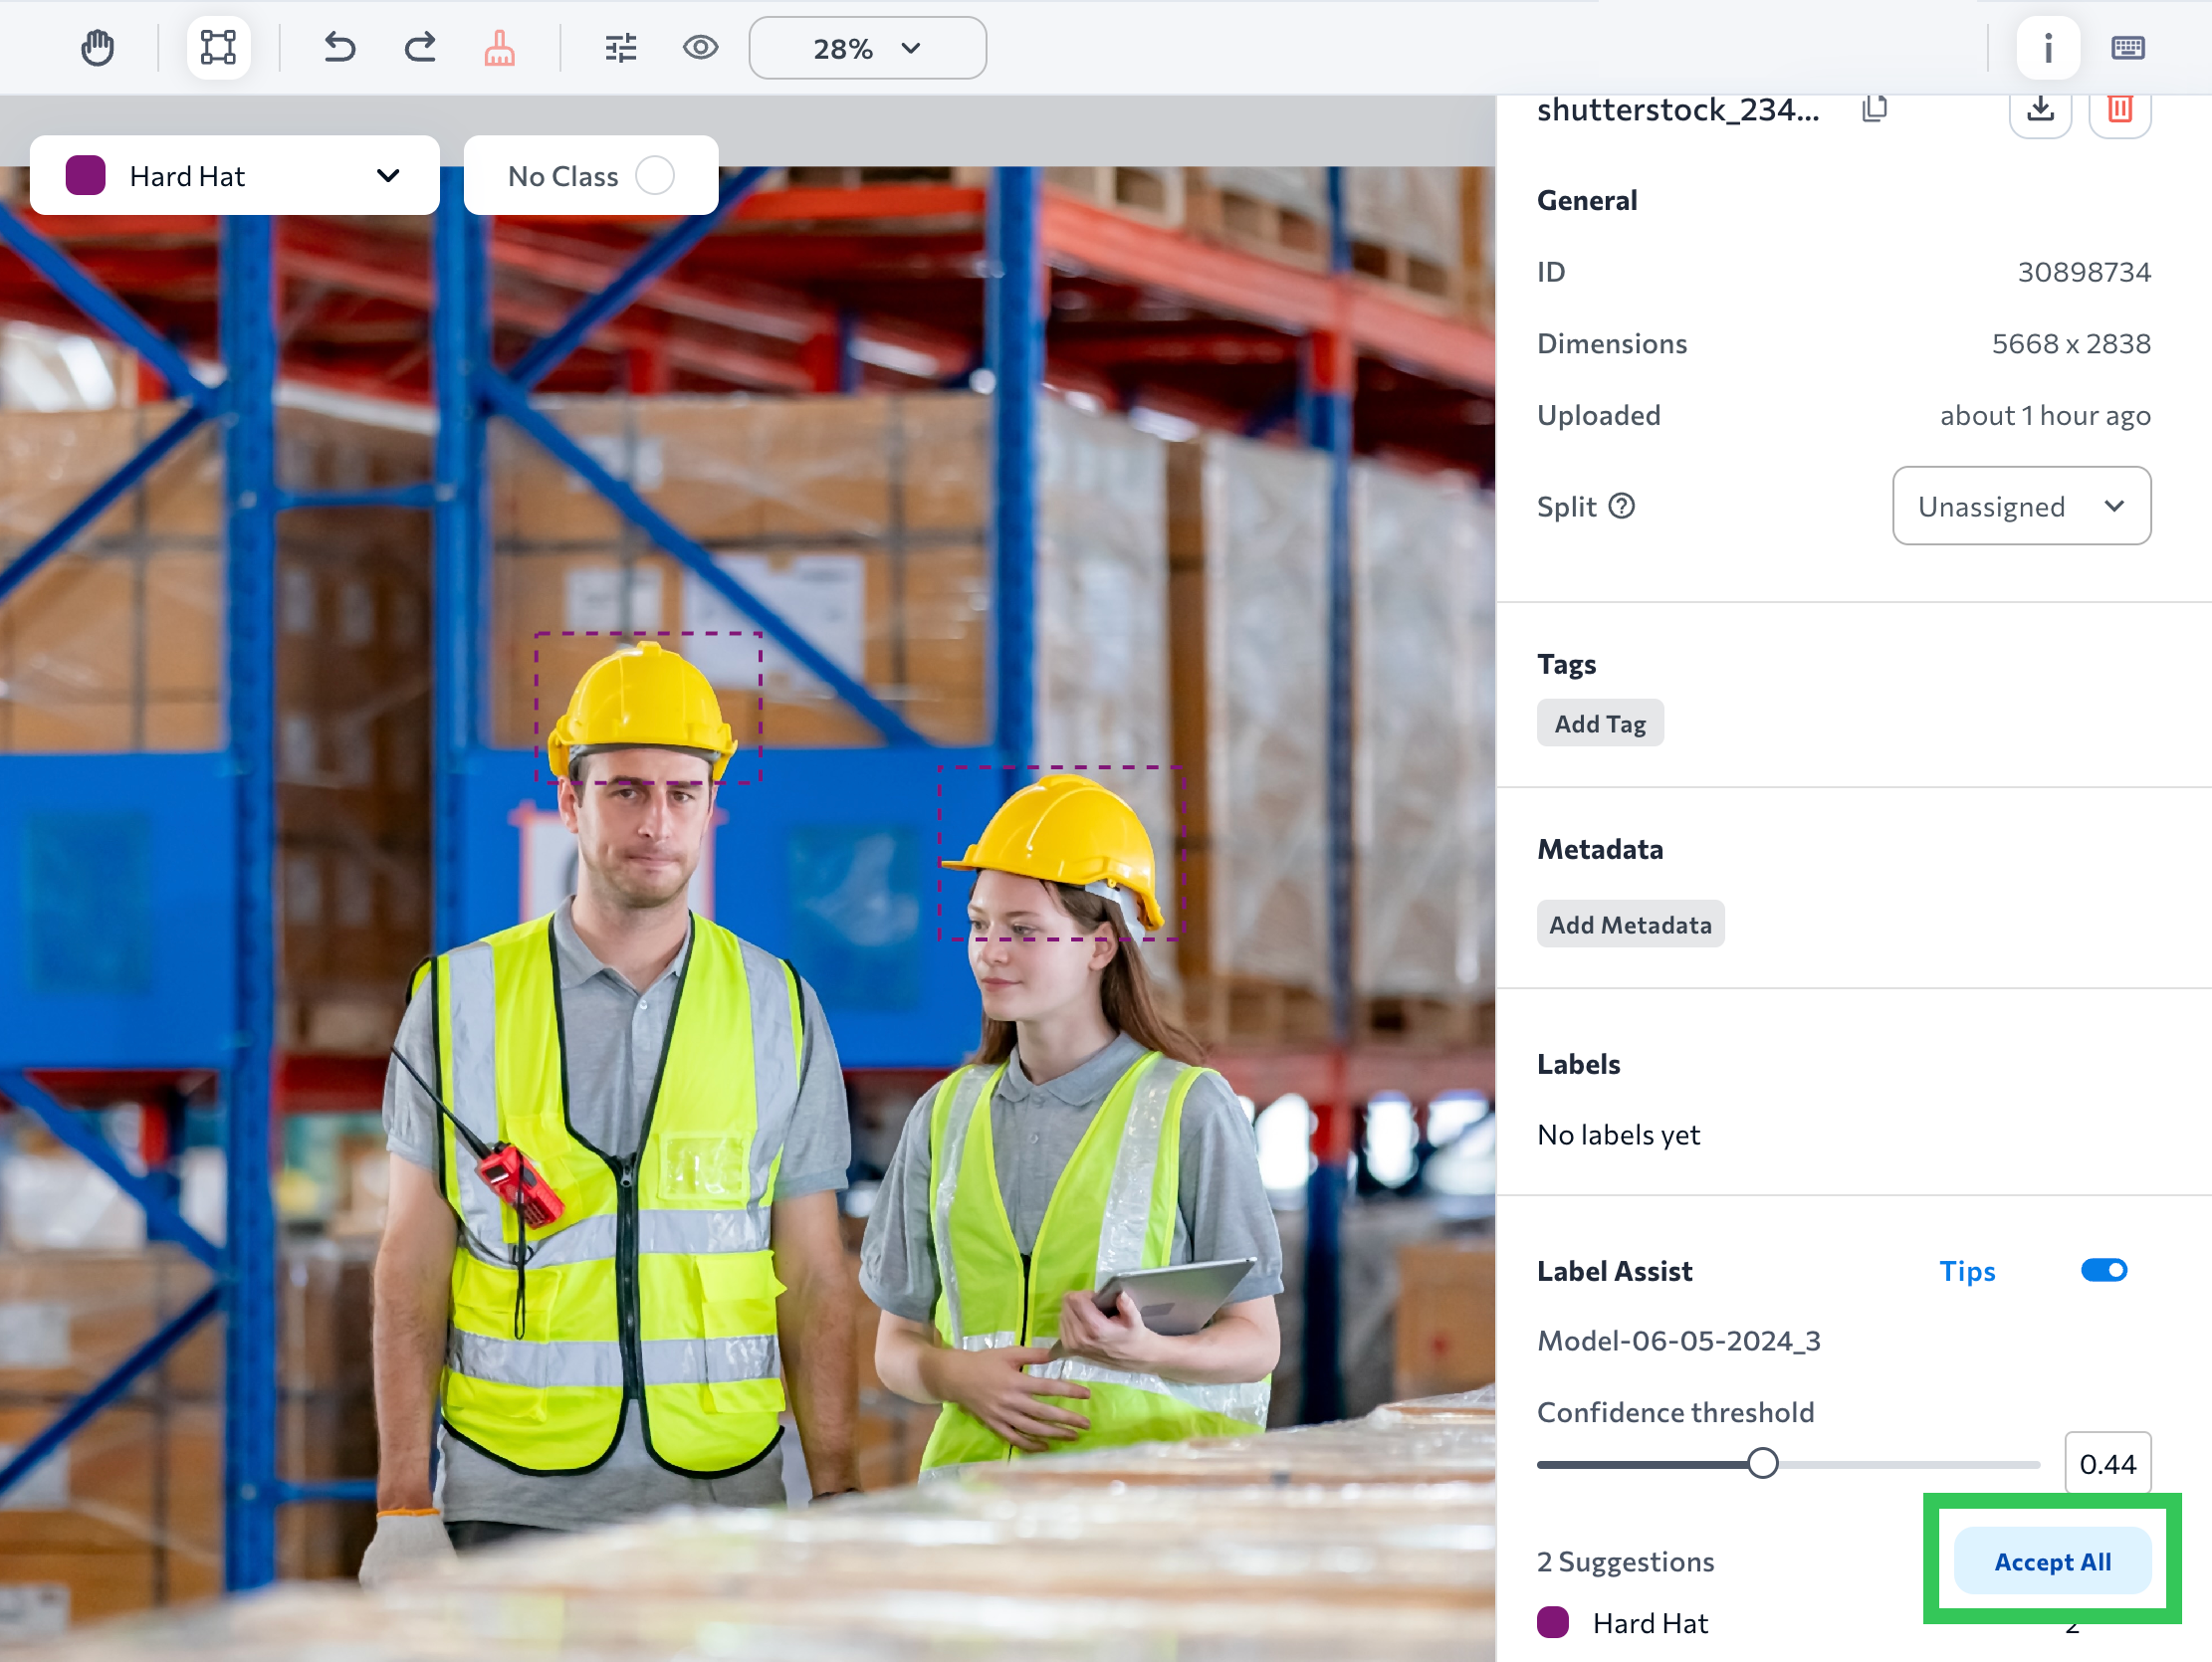Open the Label Assist Tips link
This screenshot has height=1662, width=2212.
click(1966, 1271)
